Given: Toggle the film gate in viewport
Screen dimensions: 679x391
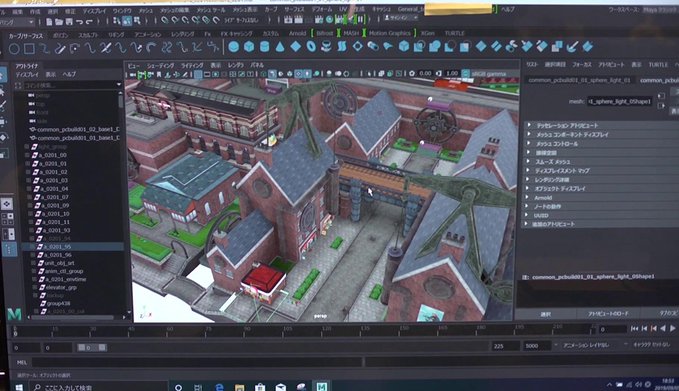Looking at the screenshot, I should coord(207,74).
